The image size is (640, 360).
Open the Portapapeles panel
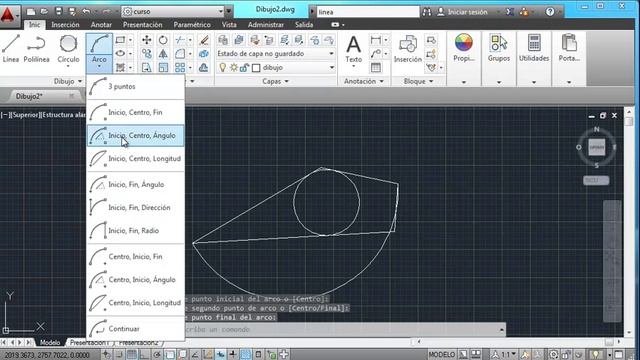point(569,48)
